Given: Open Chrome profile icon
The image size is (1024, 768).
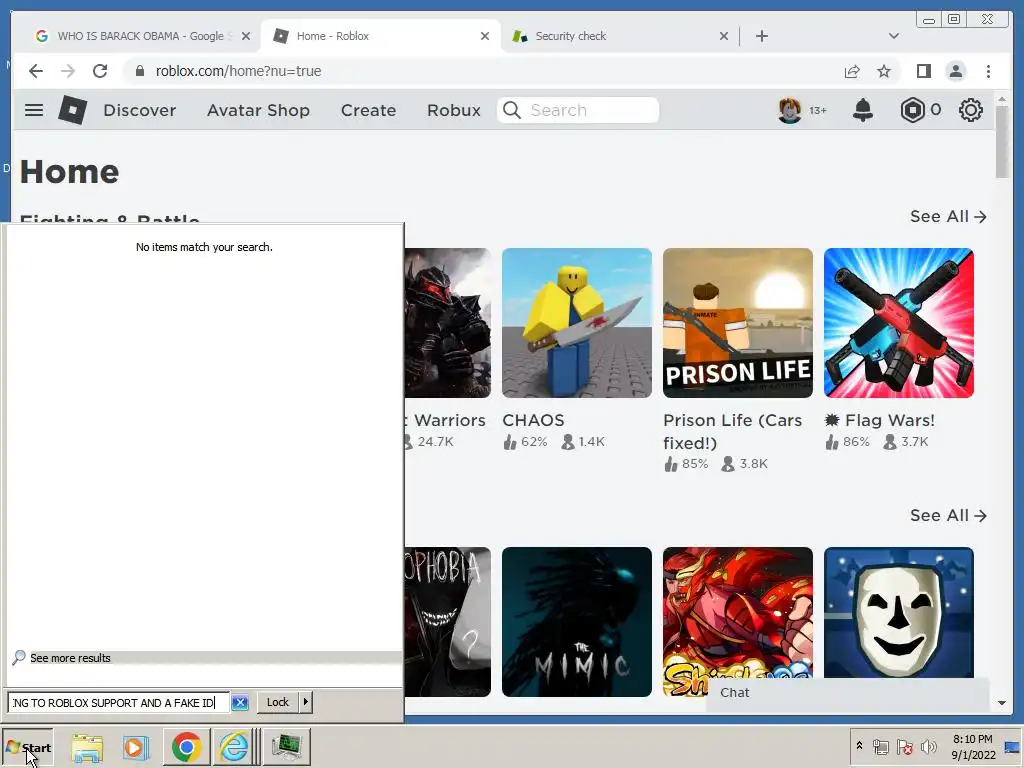Looking at the screenshot, I should pyautogui.click(x=955, y=71).
